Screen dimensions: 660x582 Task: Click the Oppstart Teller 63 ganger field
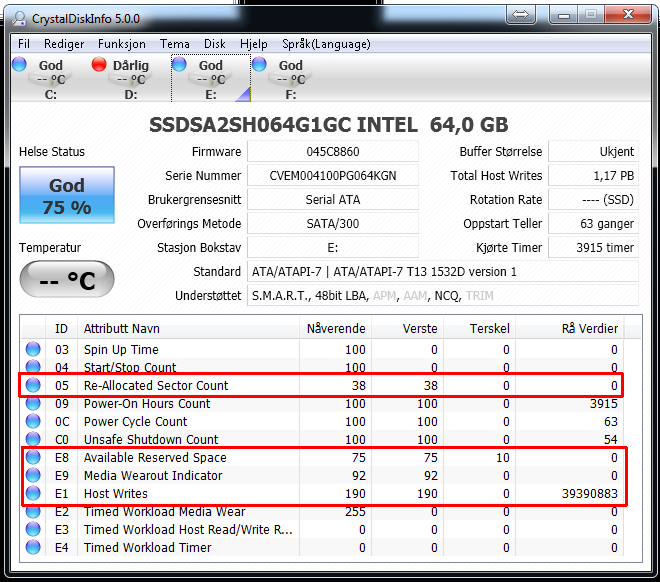click(593, 223)
